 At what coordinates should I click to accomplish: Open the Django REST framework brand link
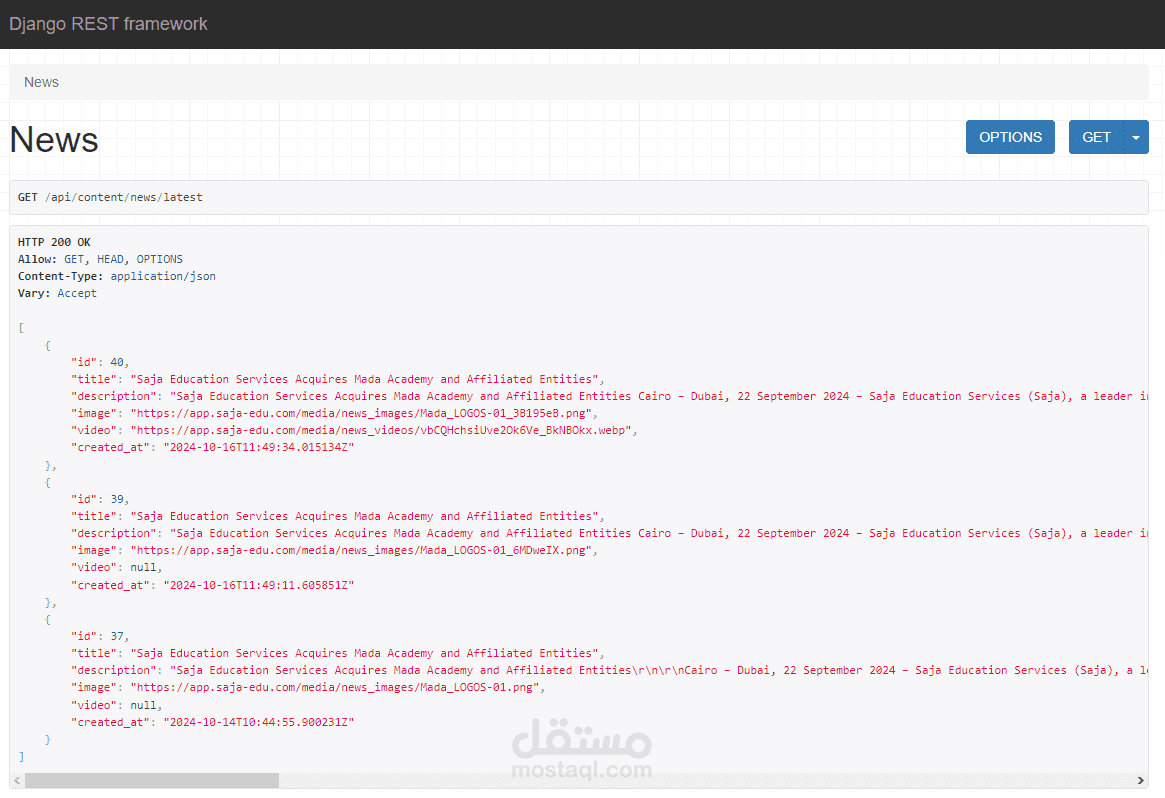[x=108, y=24]
